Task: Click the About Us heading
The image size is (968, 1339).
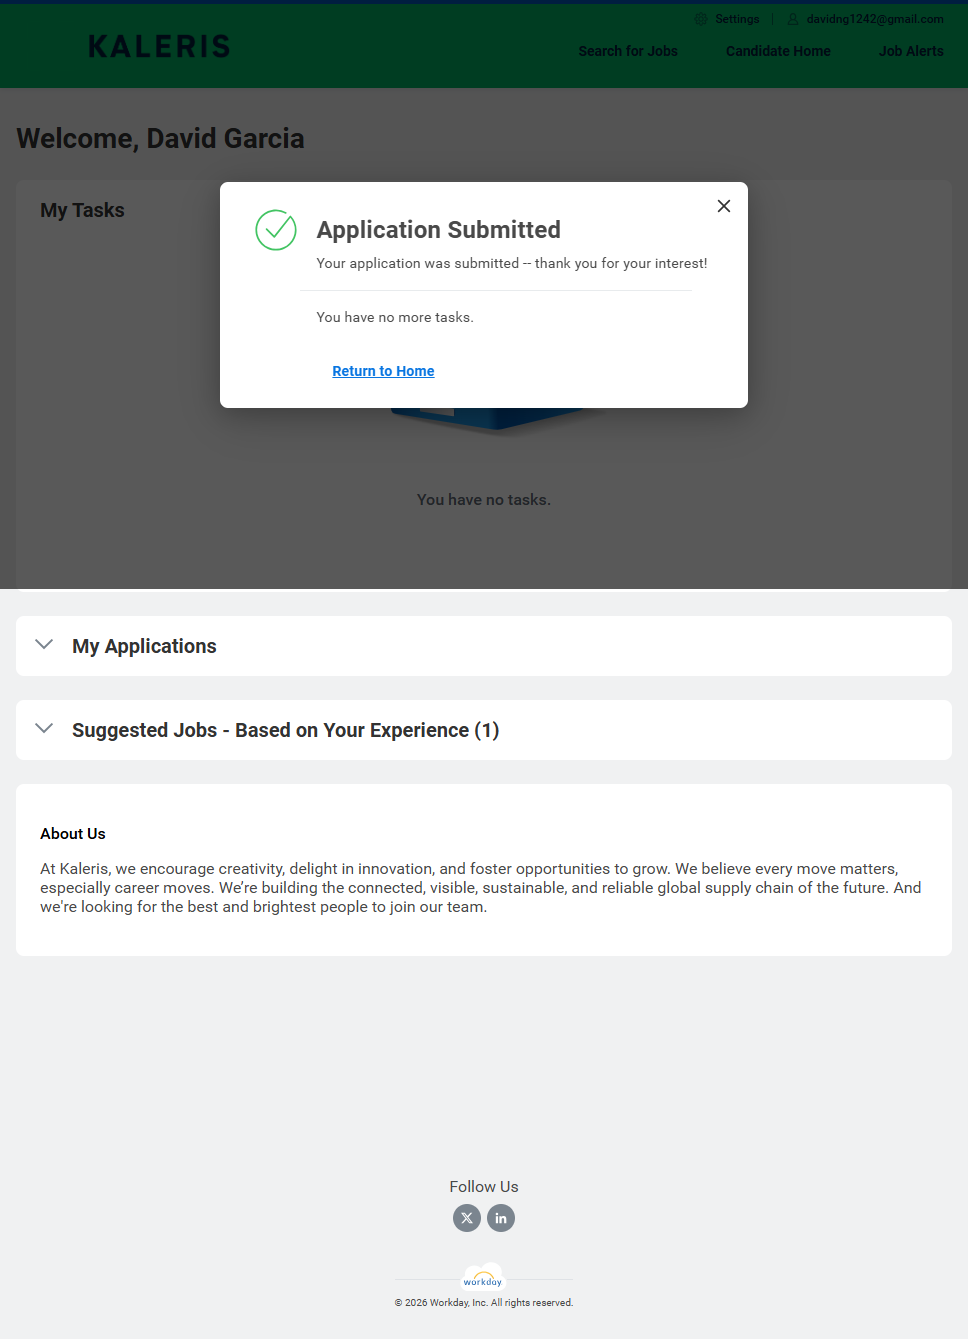Action: 73,834
